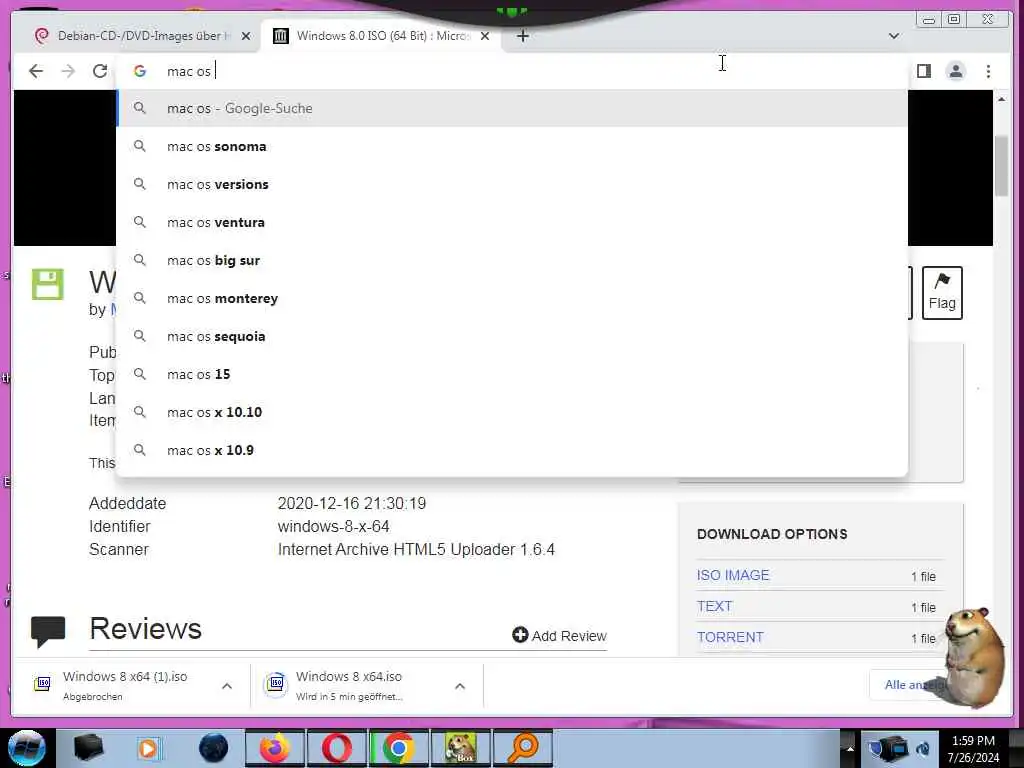Open Chrome's three-dot menu
The height and width of the screenshot is (768, 1024).
click(988, 71)
